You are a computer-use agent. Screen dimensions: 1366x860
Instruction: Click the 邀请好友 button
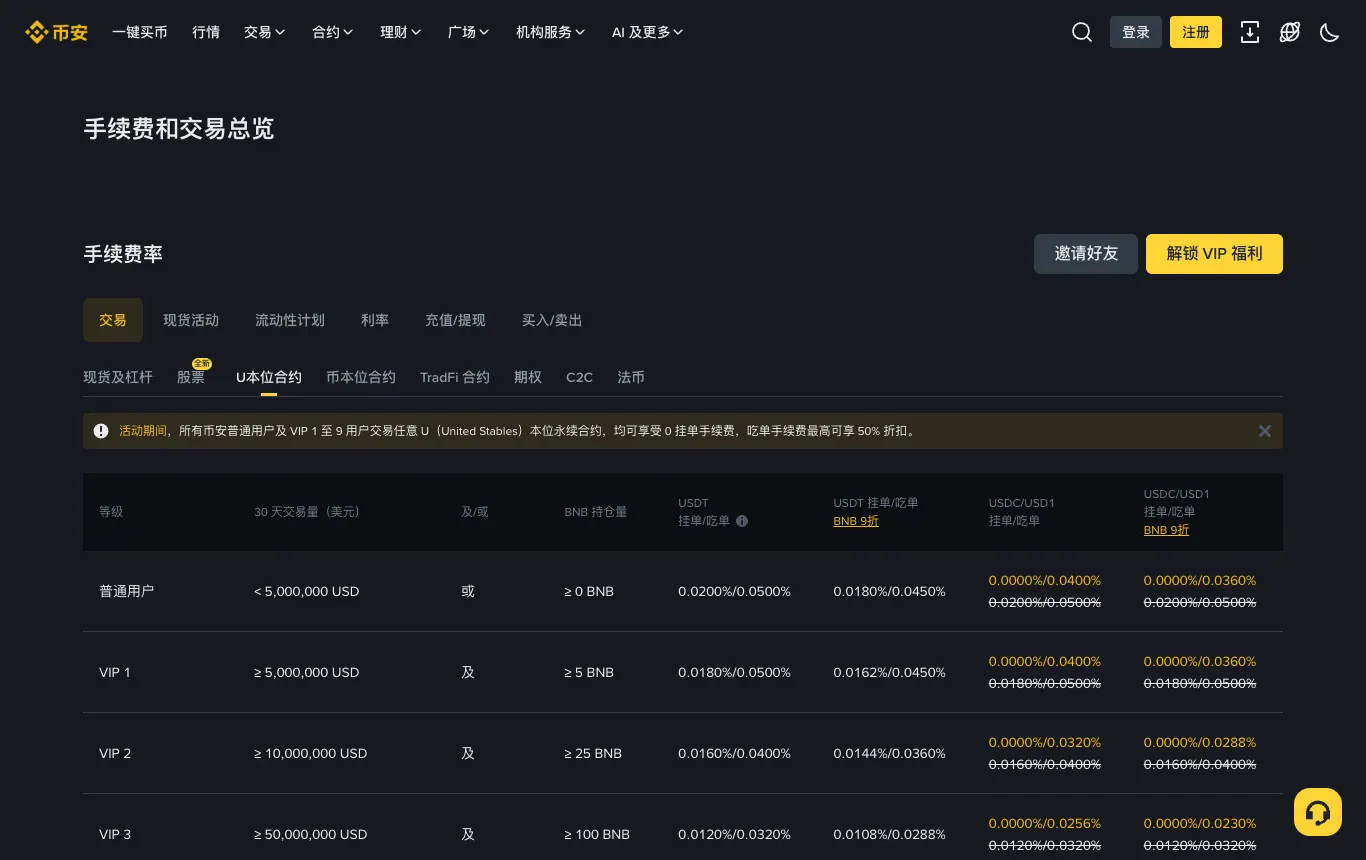point(1086,254)
